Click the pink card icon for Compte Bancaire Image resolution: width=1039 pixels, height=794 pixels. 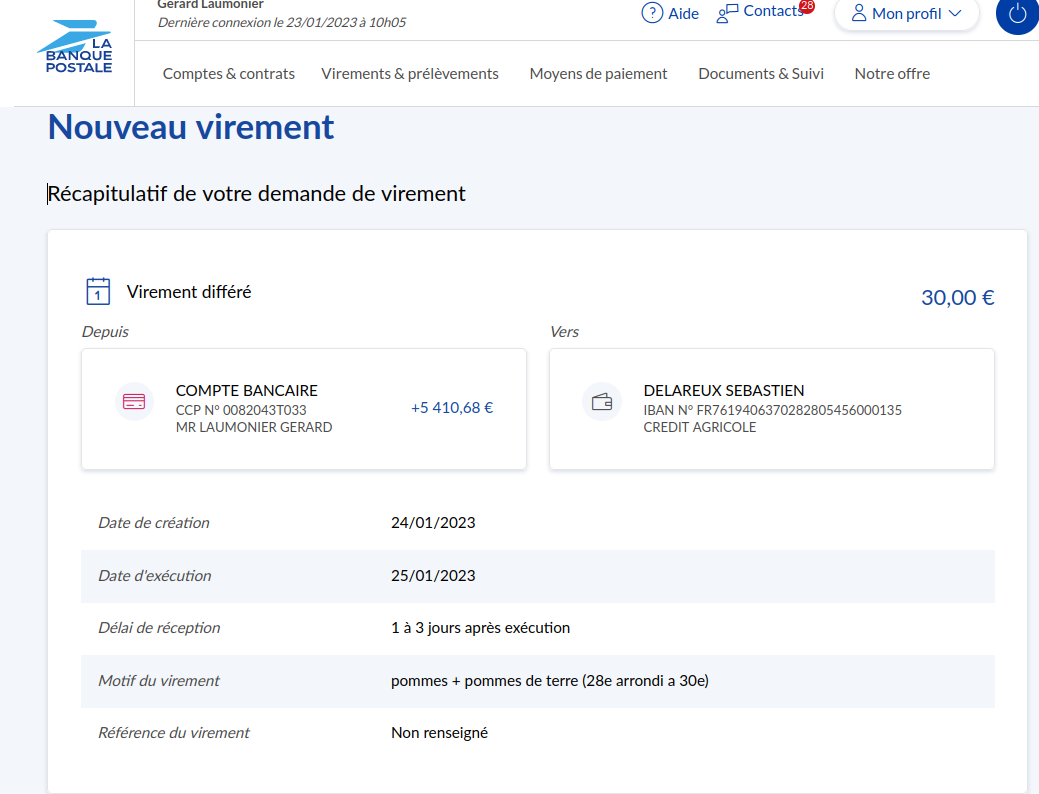click(x=133, y=402)
